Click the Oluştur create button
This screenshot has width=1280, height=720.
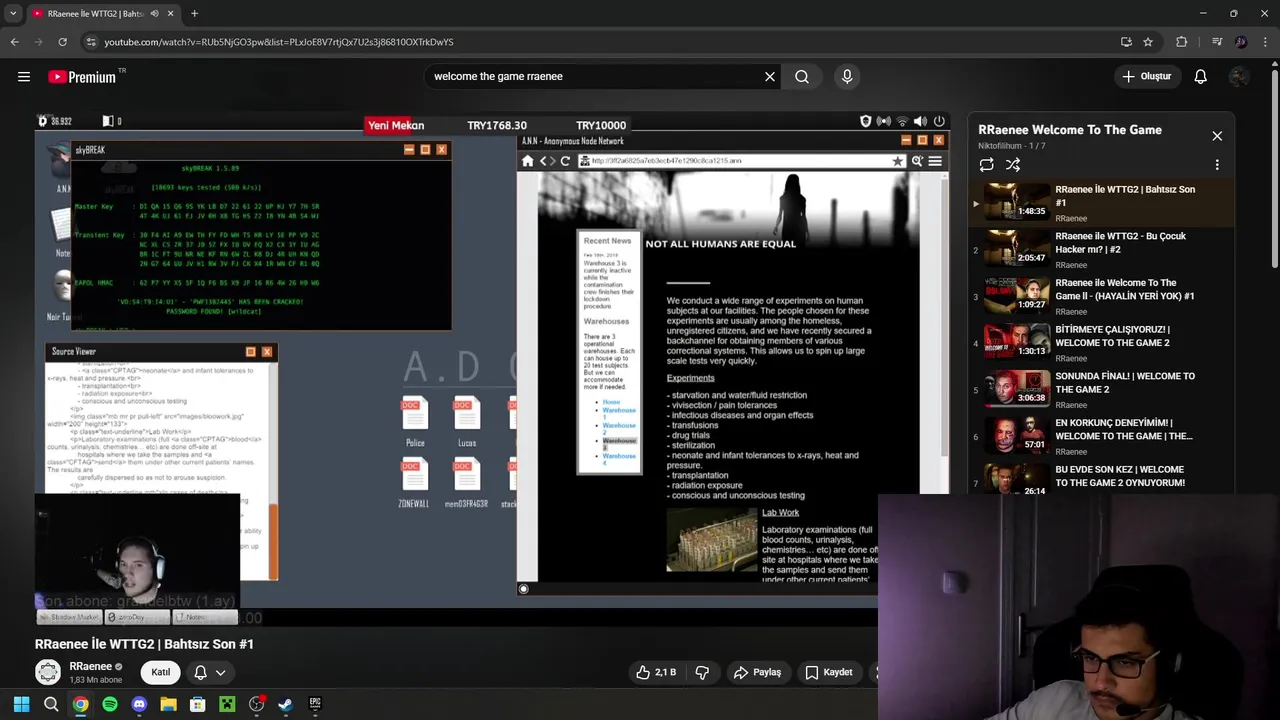pyautogui.click(x=1146, y=76)
